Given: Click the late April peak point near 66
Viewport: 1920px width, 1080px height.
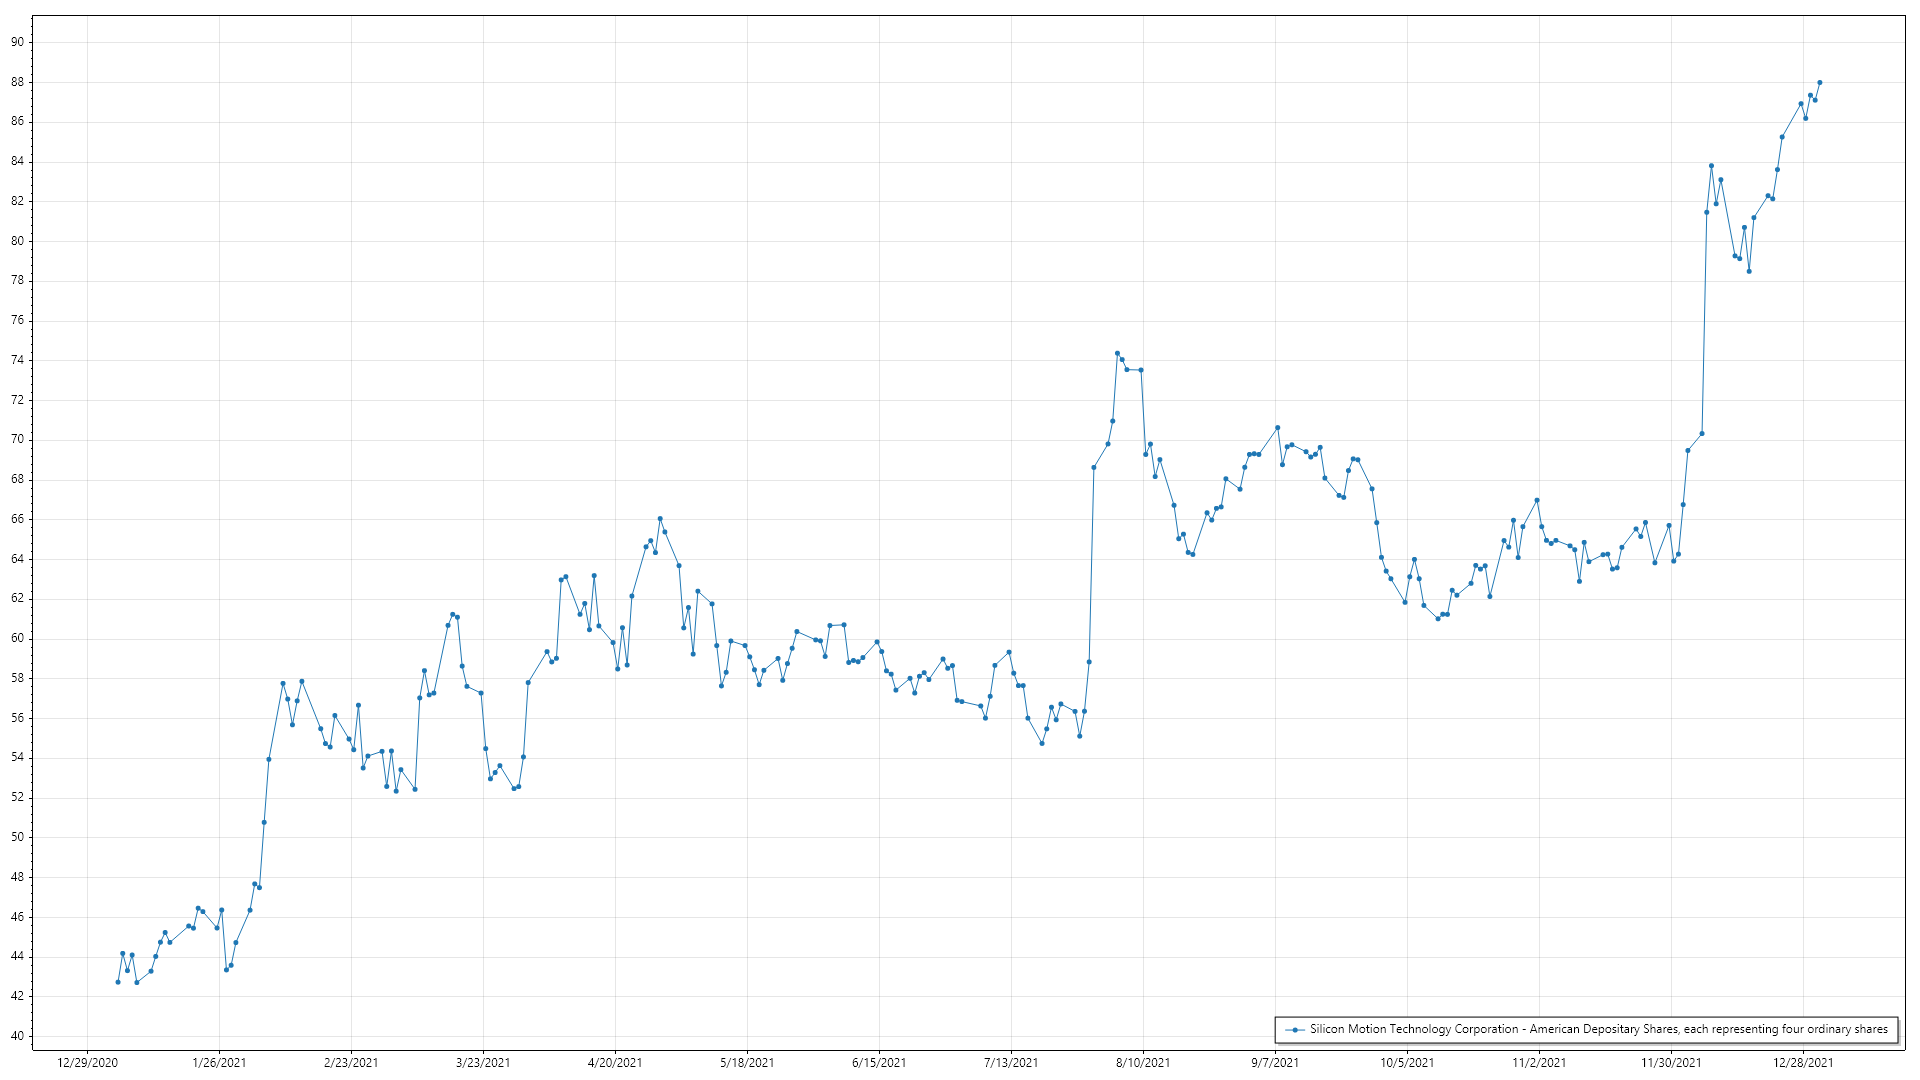Looking at the screenshot, I should pos(660,519).
